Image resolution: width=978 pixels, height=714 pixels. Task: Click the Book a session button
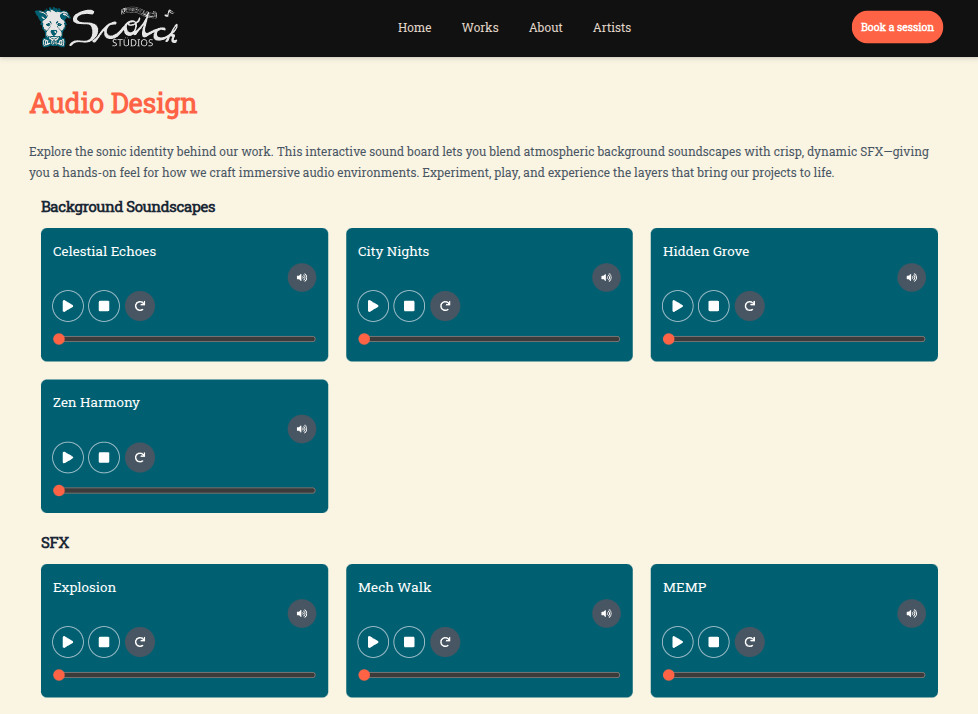coord(897,28)
